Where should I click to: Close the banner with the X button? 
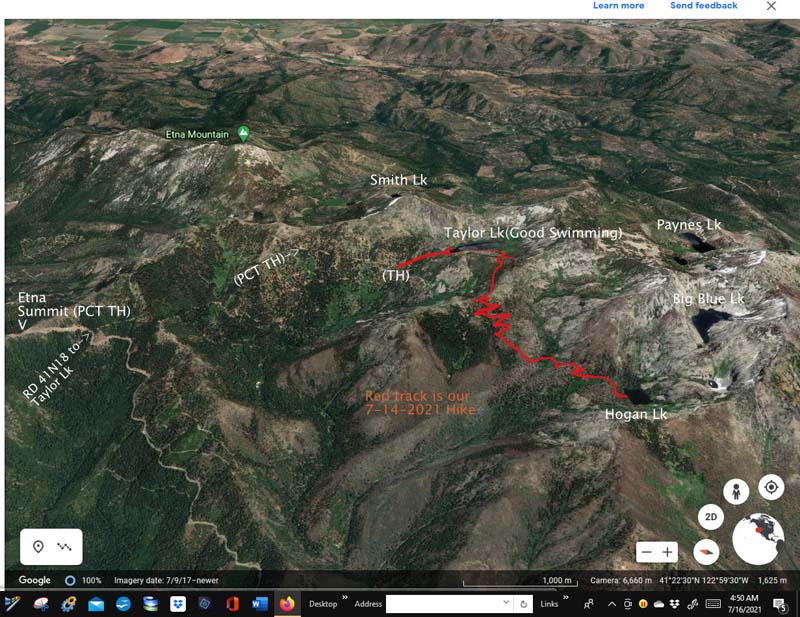click(771, 6)
